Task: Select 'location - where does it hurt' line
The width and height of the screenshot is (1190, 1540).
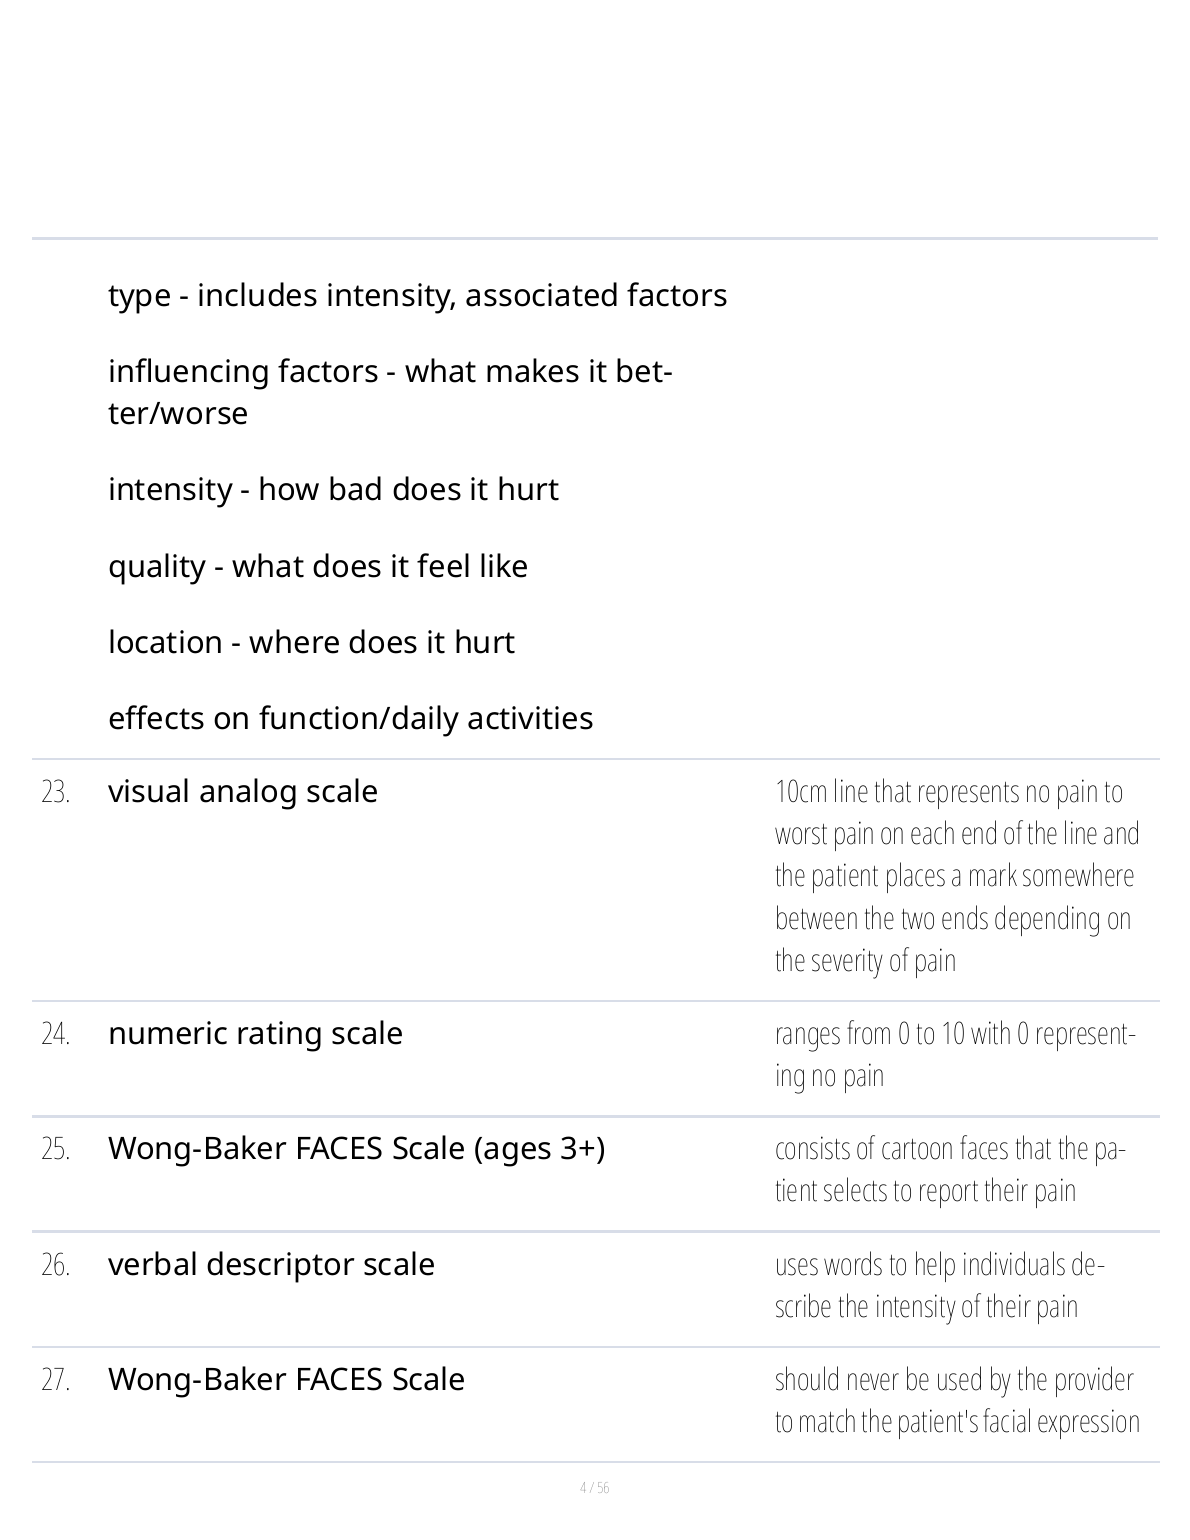Action: [311, 642]
